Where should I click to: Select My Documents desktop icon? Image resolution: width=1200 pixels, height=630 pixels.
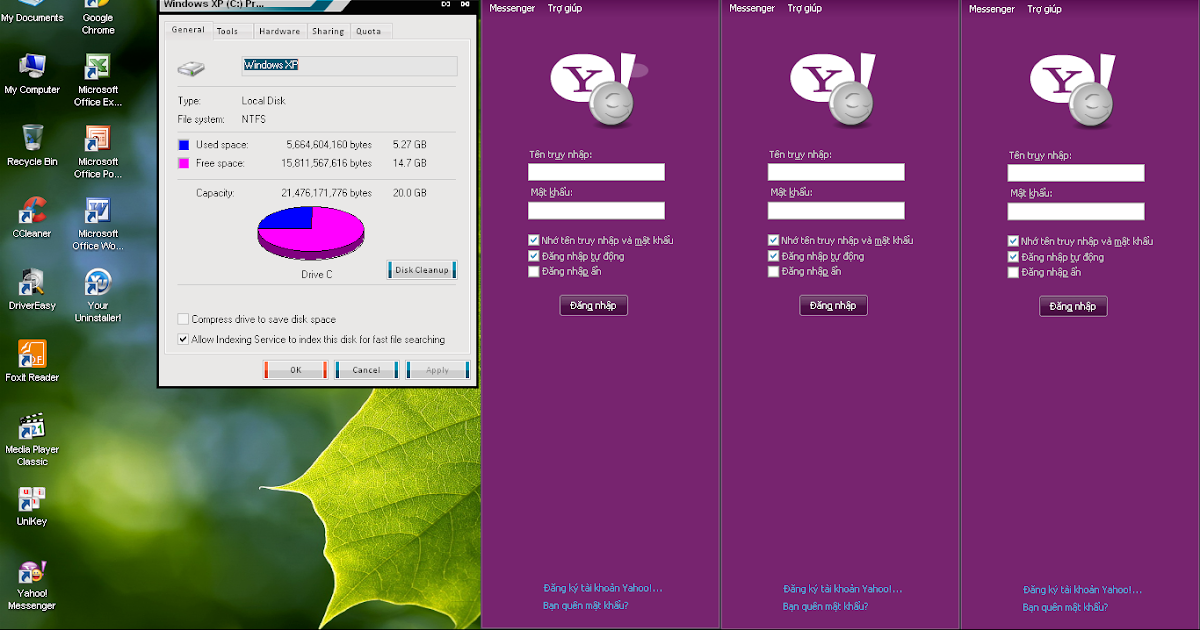click(x=32, y=12)
